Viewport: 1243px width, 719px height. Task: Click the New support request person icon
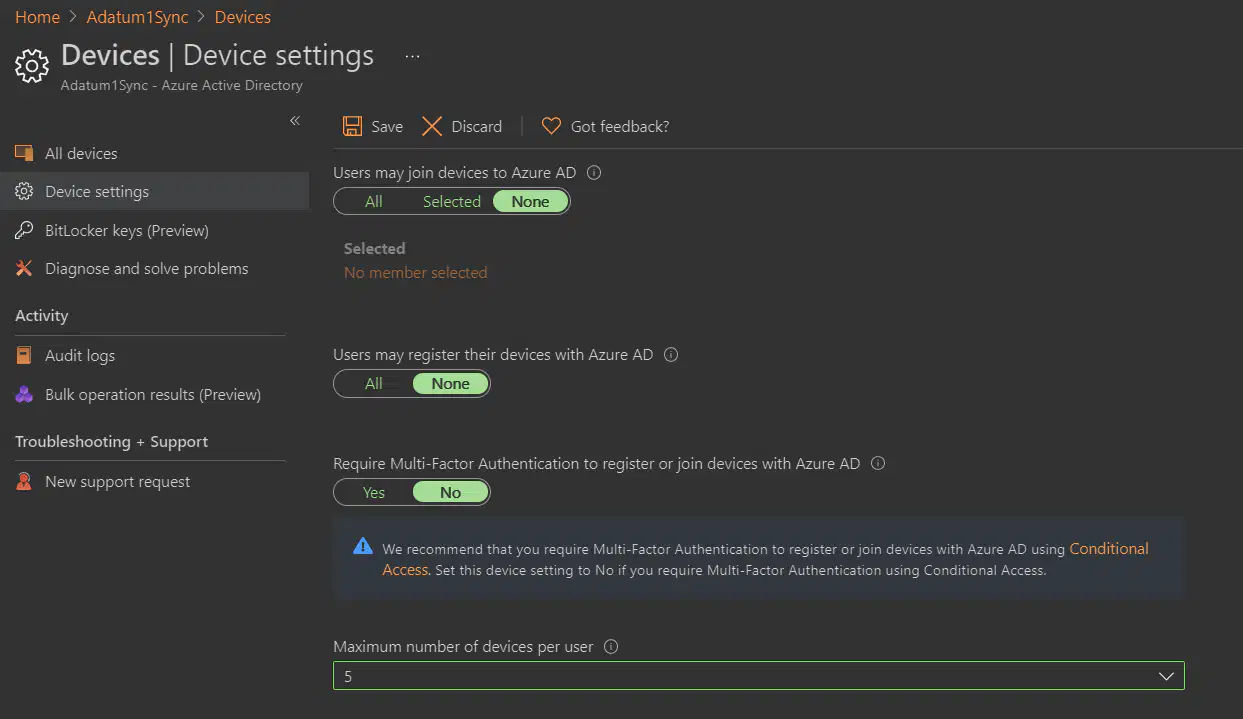tap(24, 481)
